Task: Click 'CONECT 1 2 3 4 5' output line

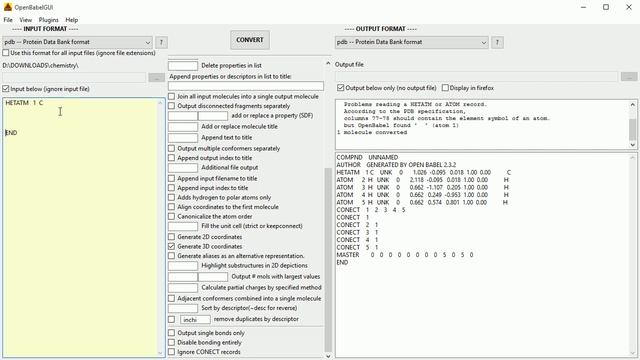Action: [371, 210]
